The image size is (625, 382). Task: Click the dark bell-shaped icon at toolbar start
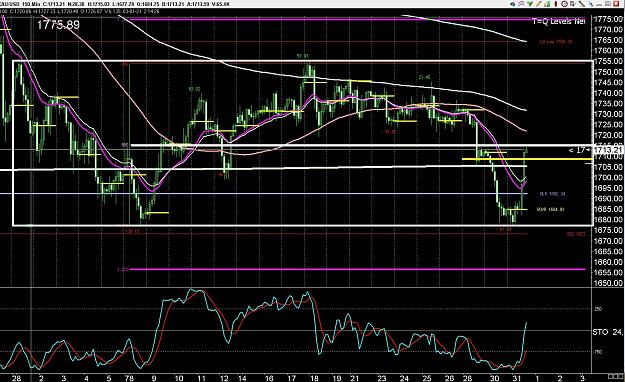(513, 4)
